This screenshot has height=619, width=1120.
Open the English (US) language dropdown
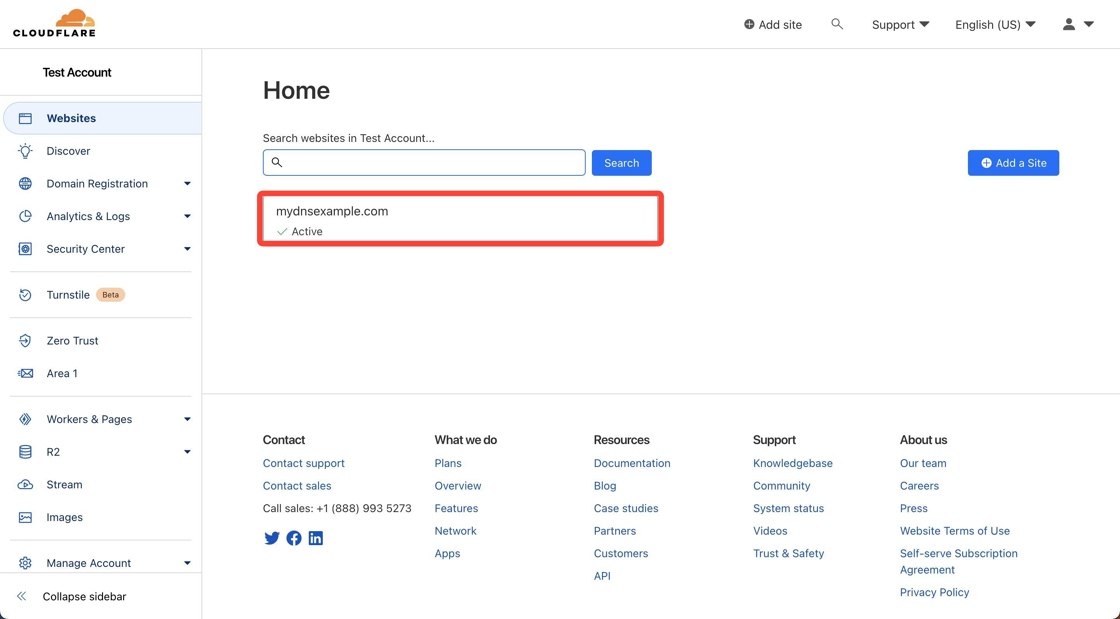tap(995, 24)
